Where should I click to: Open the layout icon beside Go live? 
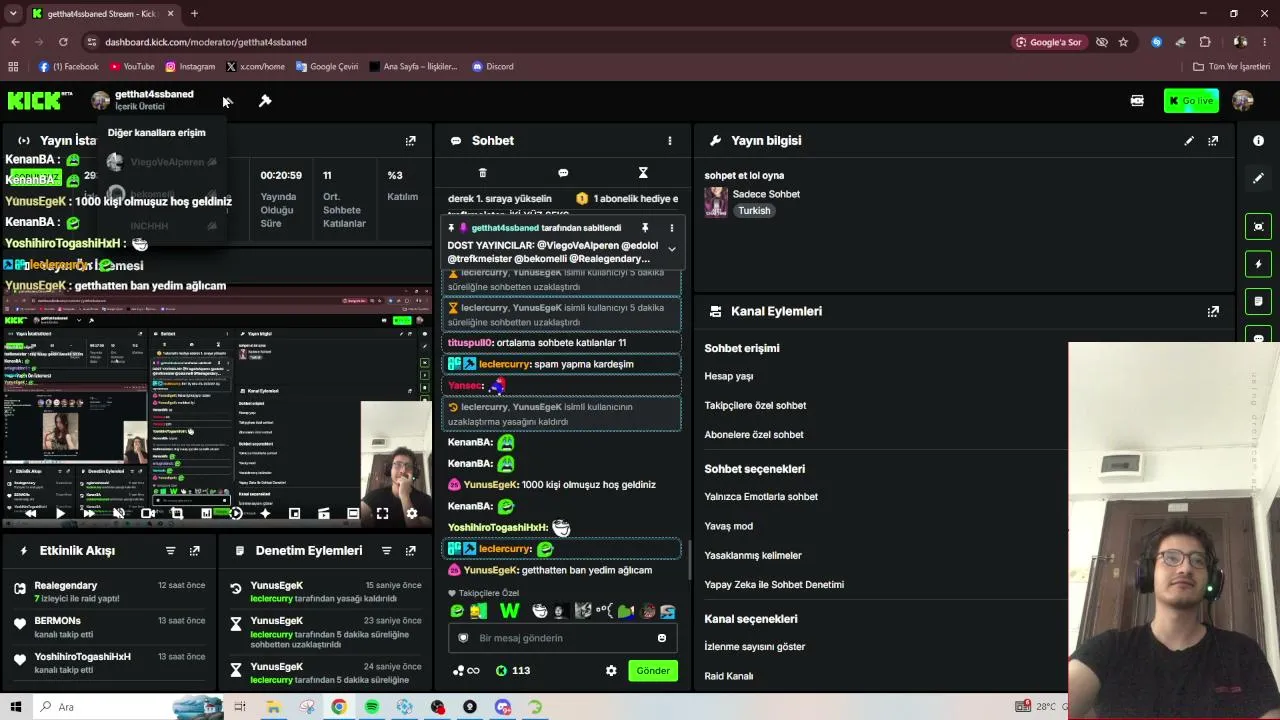point(1137,100)
